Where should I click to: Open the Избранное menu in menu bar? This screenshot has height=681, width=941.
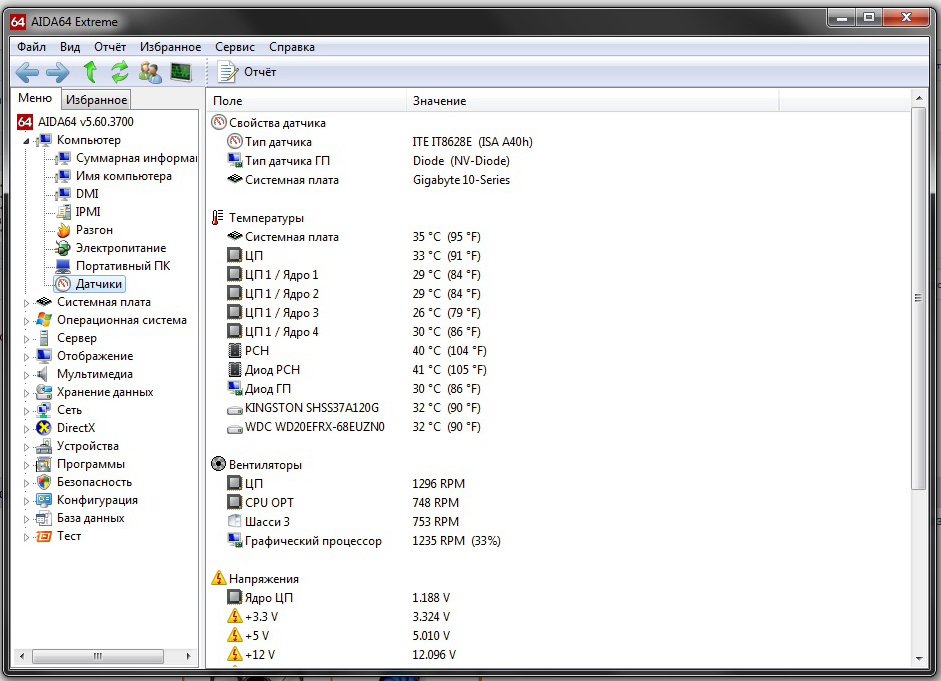click(170, 47)
